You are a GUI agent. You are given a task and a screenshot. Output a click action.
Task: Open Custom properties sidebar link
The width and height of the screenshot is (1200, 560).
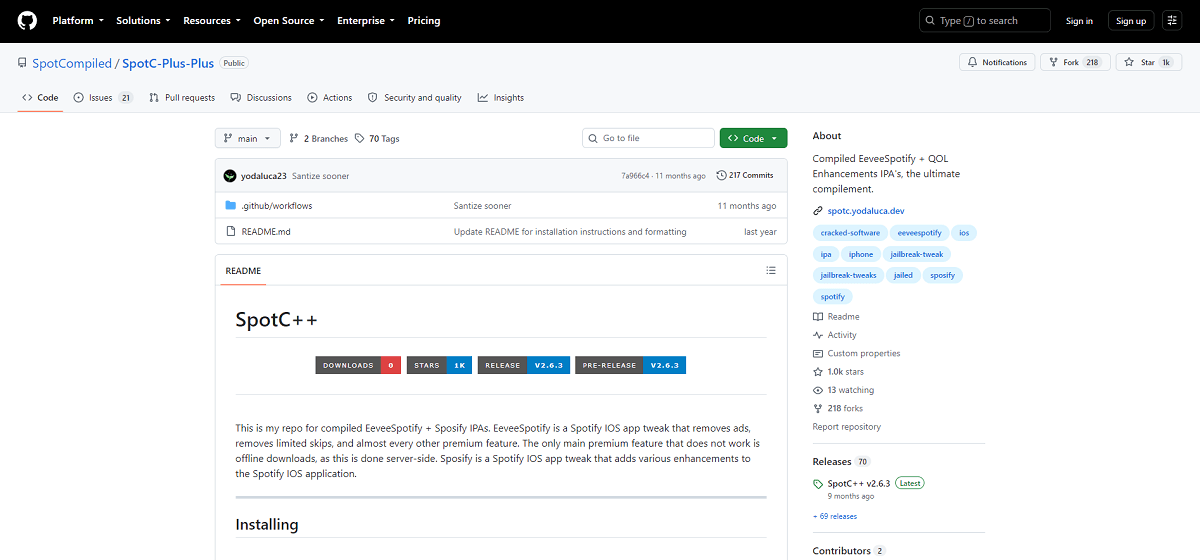click(x=856, y=353)
